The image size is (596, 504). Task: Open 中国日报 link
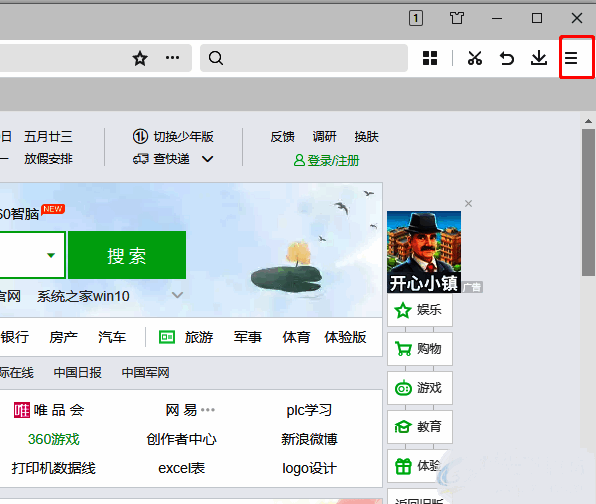click(78, 372)
